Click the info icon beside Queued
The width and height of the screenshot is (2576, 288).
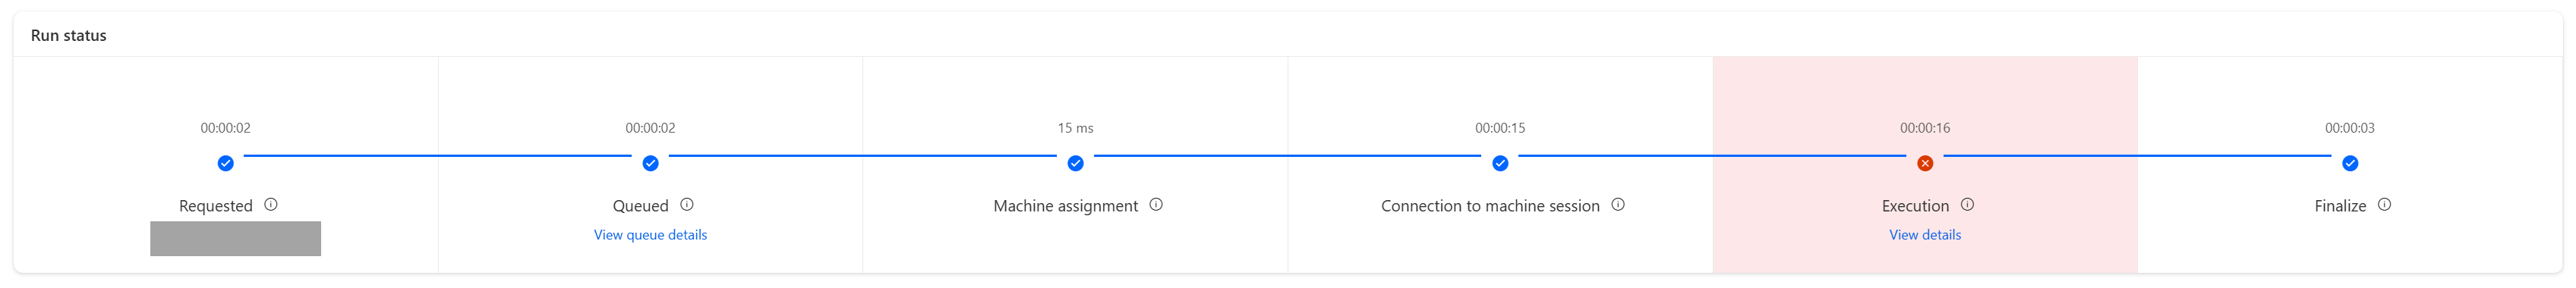tap(687, 204)
